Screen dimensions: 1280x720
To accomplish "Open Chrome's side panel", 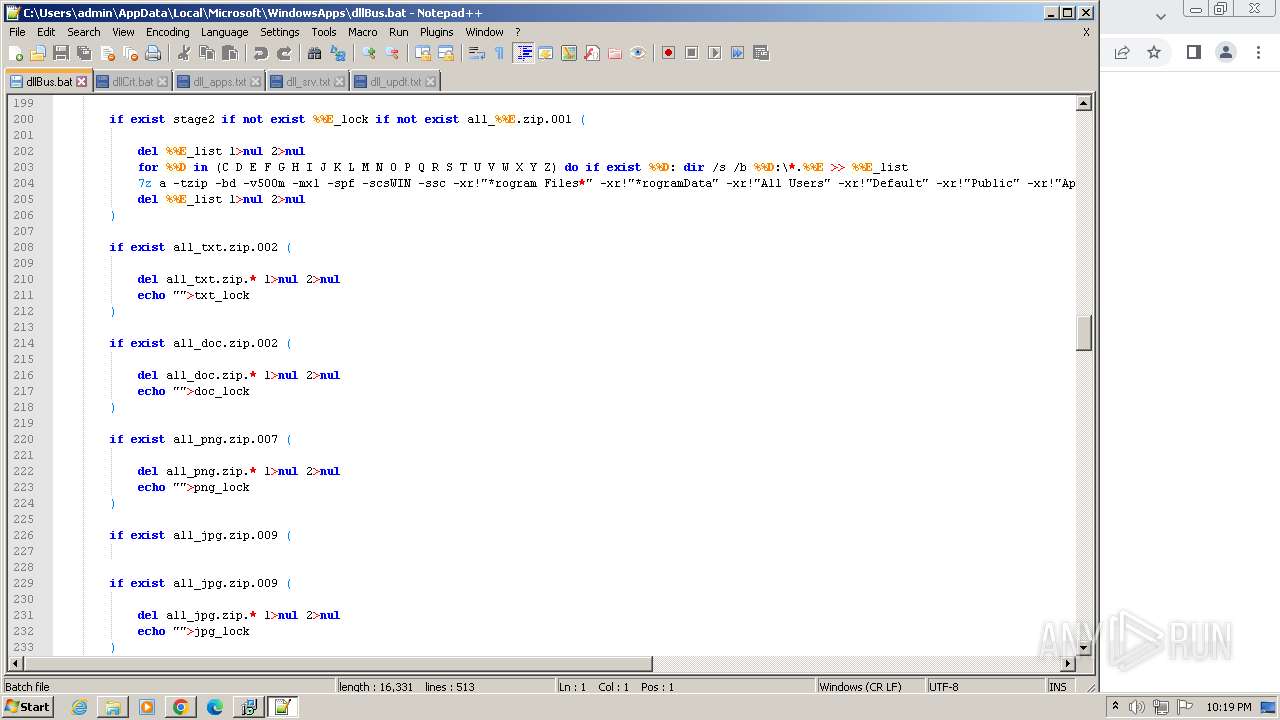I will point(1193,52).
